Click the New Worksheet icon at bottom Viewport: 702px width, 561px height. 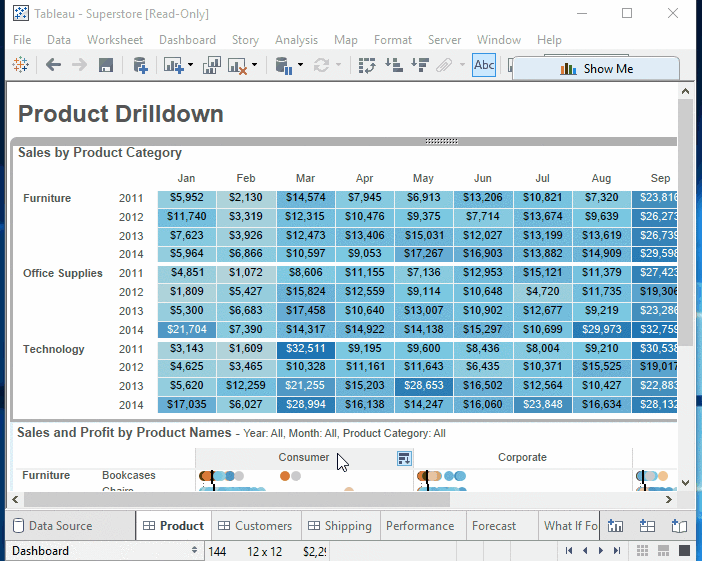tap(616, 526)
